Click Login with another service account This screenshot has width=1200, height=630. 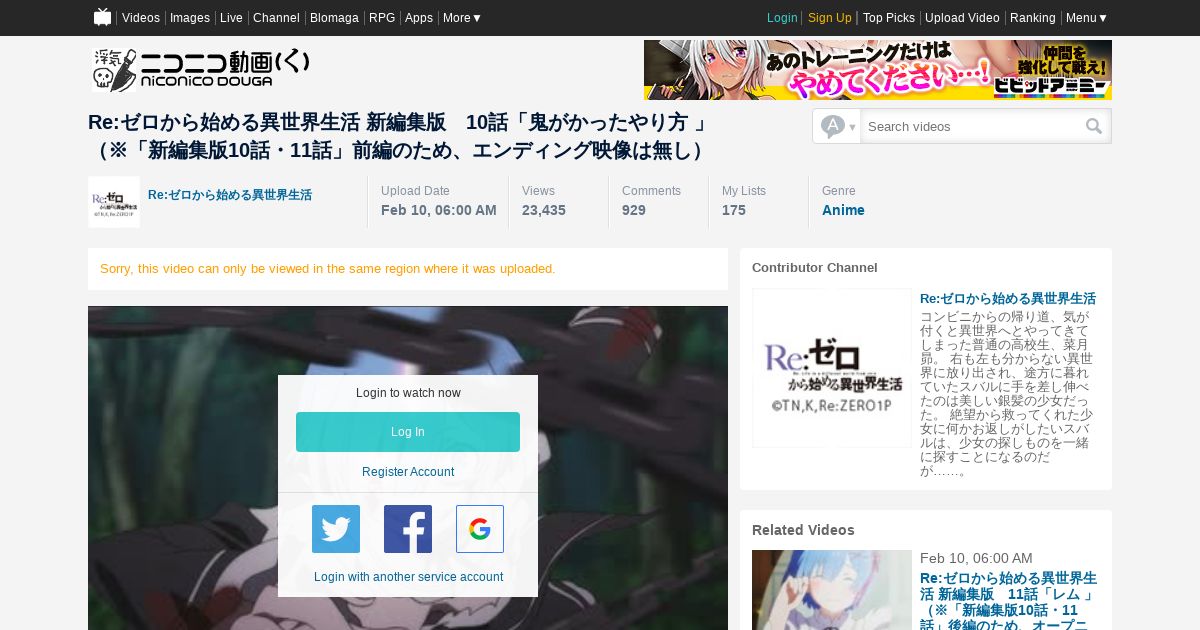pos(408,577)
